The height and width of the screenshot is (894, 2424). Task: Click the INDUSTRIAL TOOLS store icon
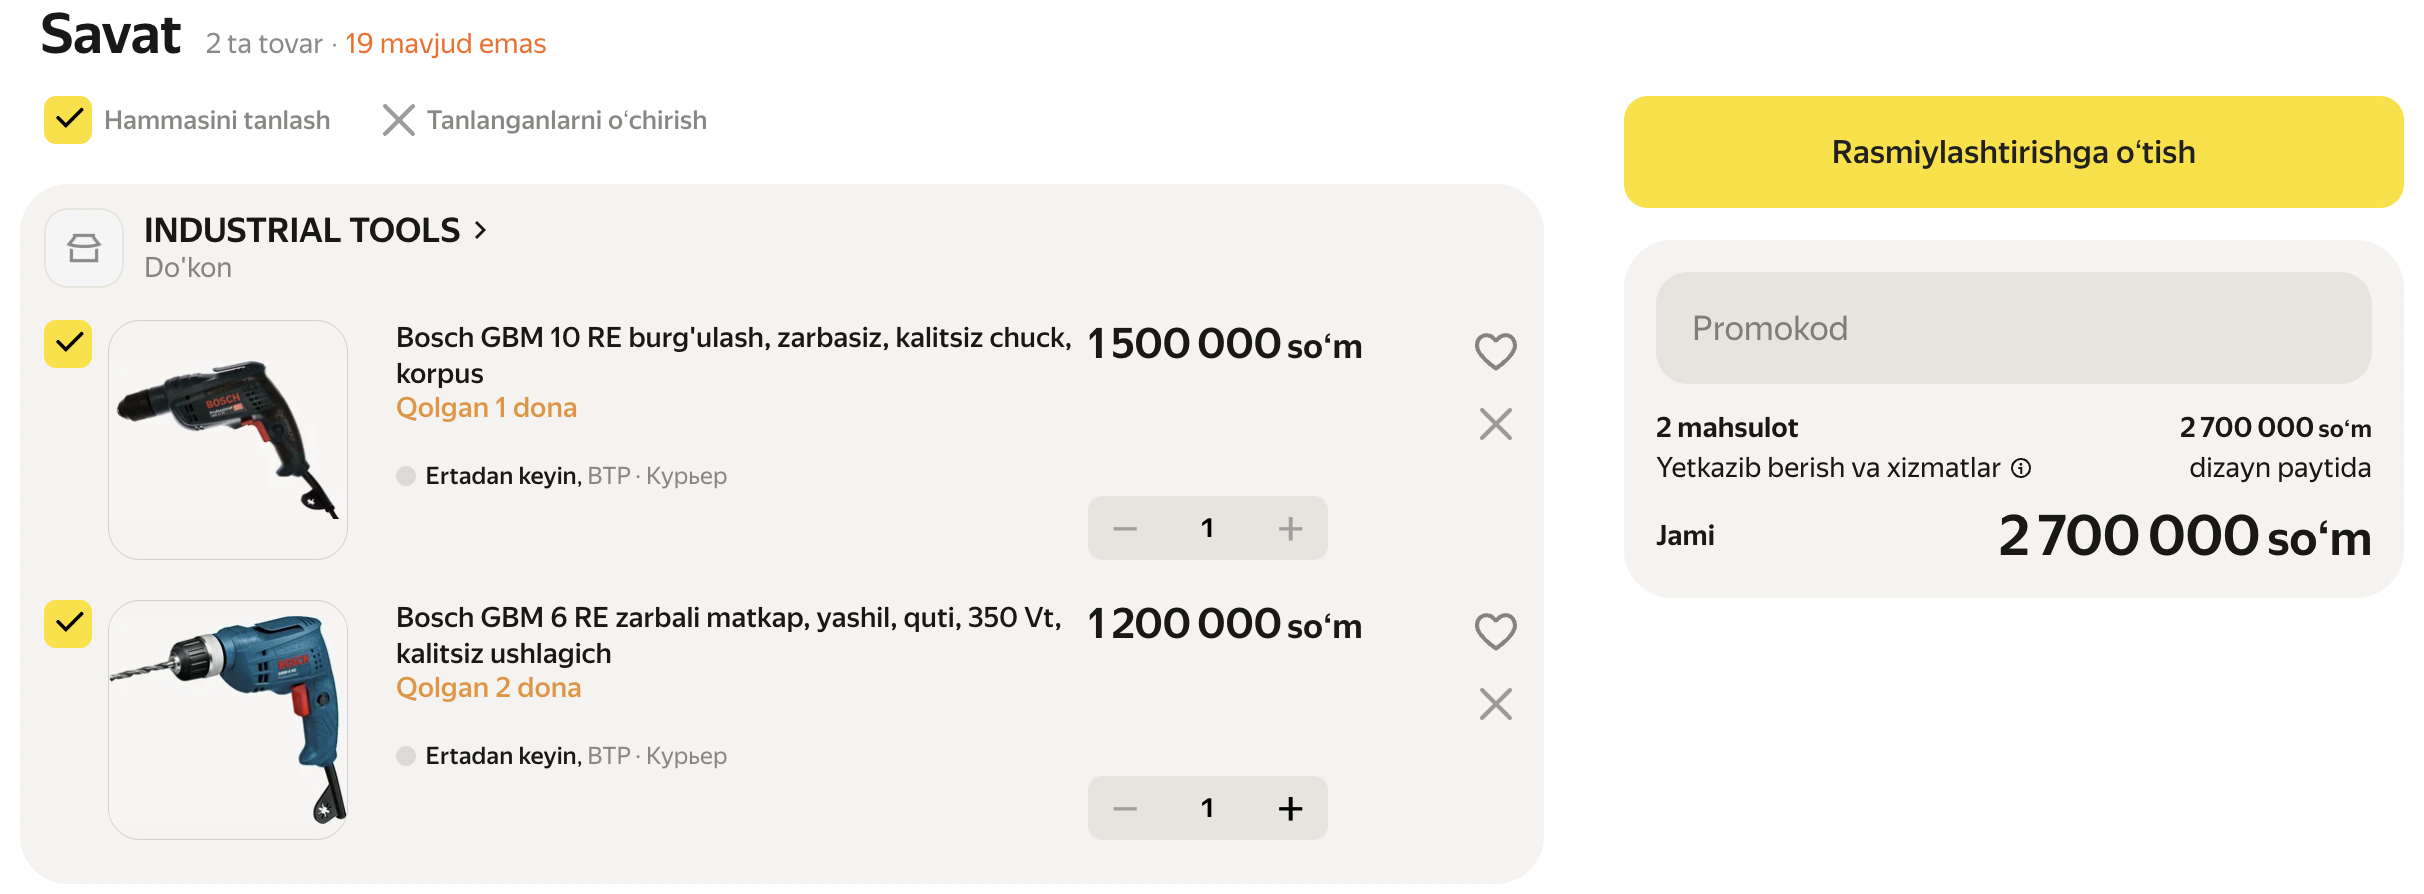tap(84, 248)
